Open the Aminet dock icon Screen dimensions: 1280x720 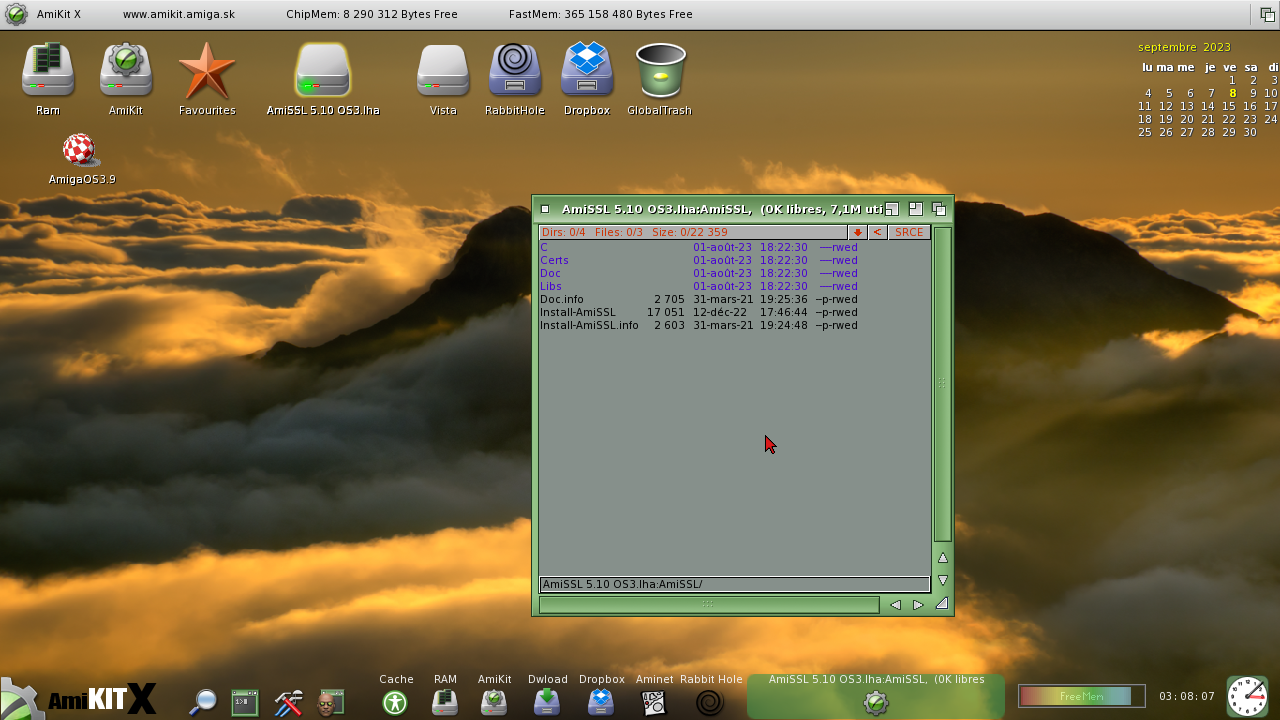click(654, 702)
